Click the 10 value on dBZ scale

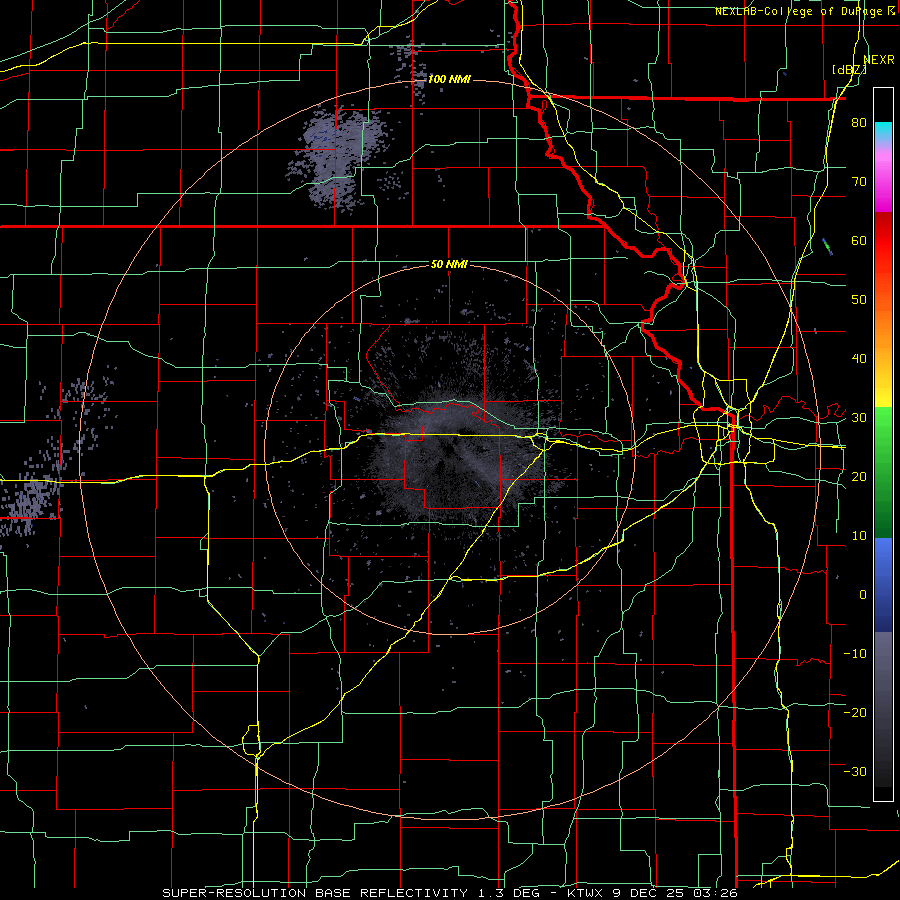[859, 536]
